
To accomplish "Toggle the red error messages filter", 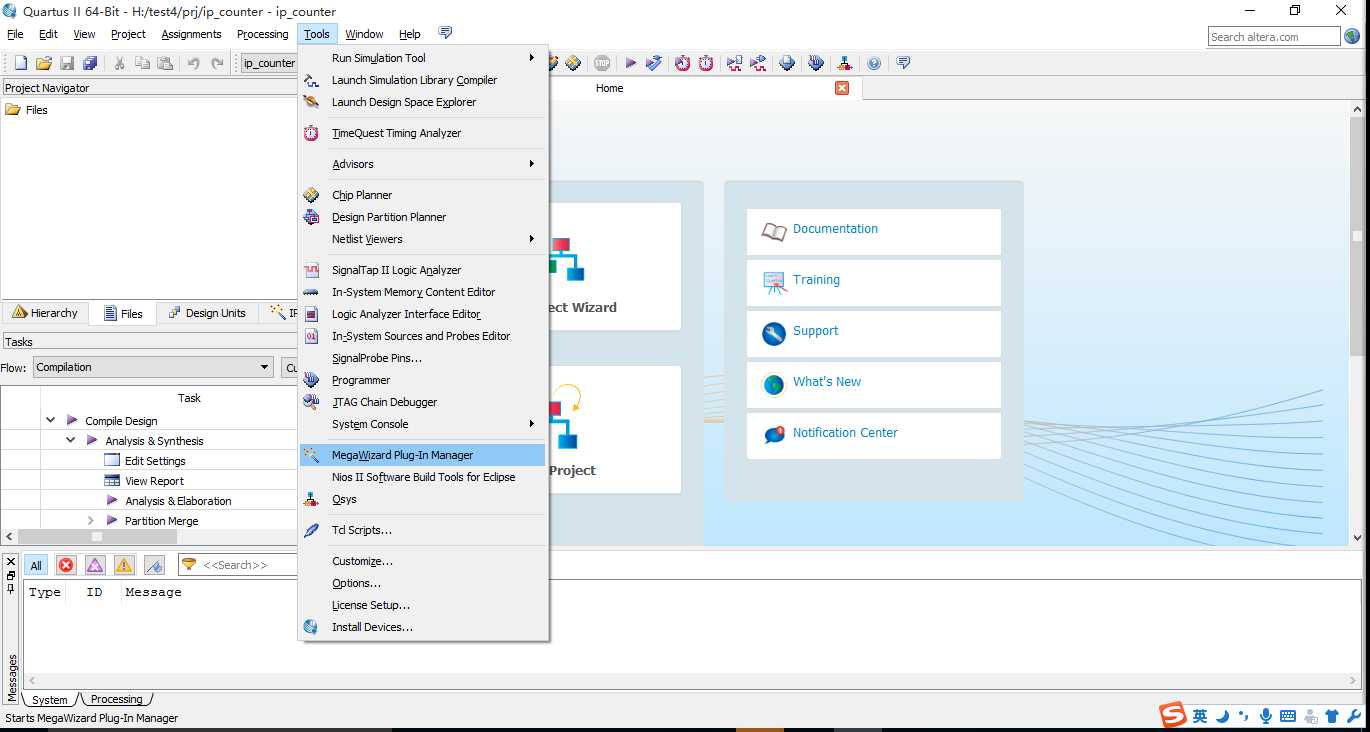I will pos(66,565).
